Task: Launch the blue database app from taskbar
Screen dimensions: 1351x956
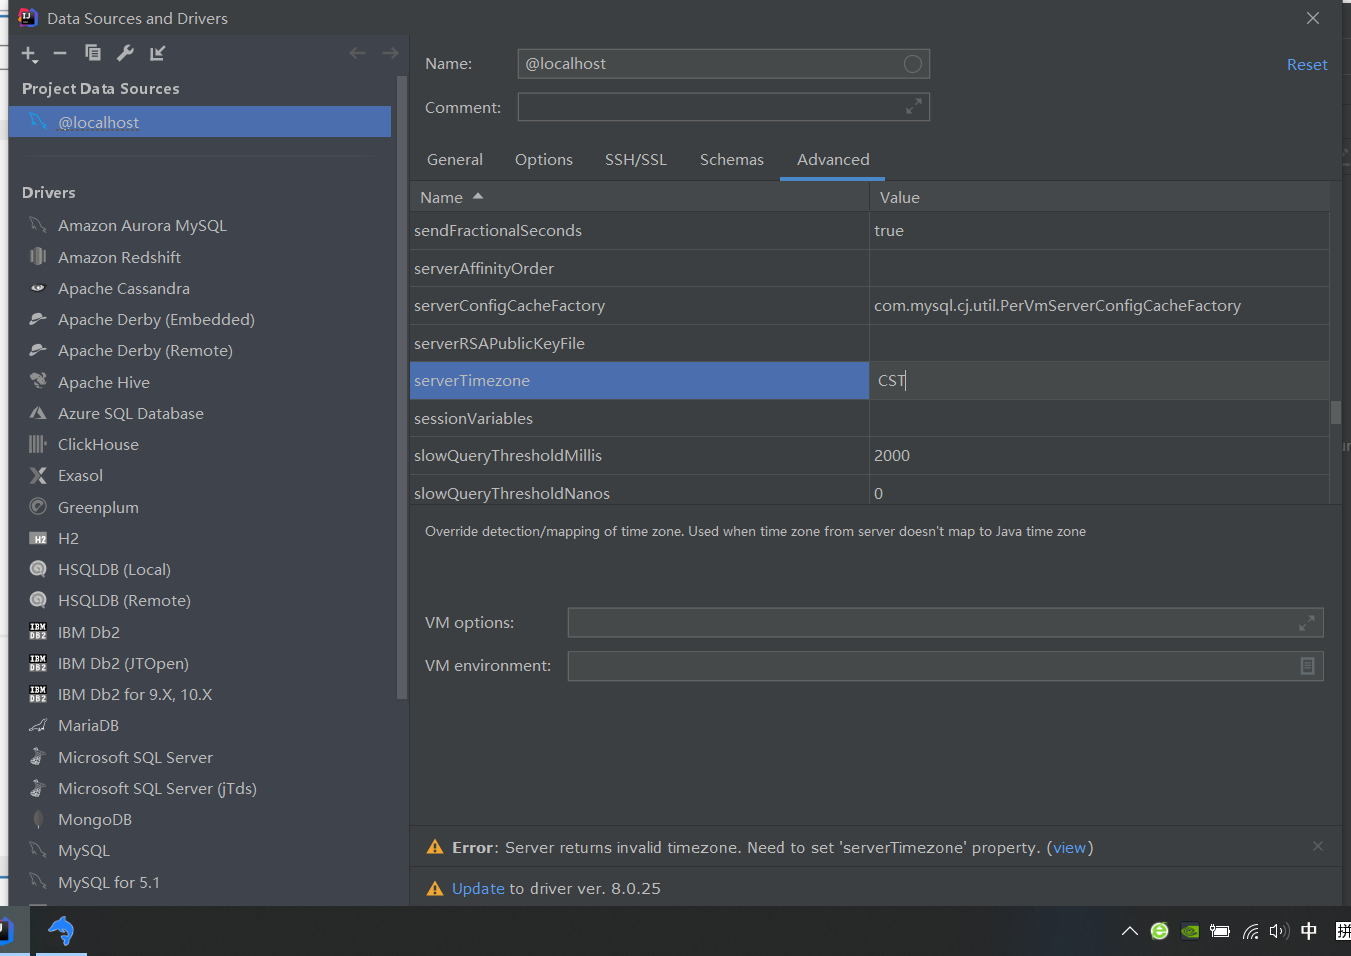Action: pyautogui.click(x=60, y=932)
